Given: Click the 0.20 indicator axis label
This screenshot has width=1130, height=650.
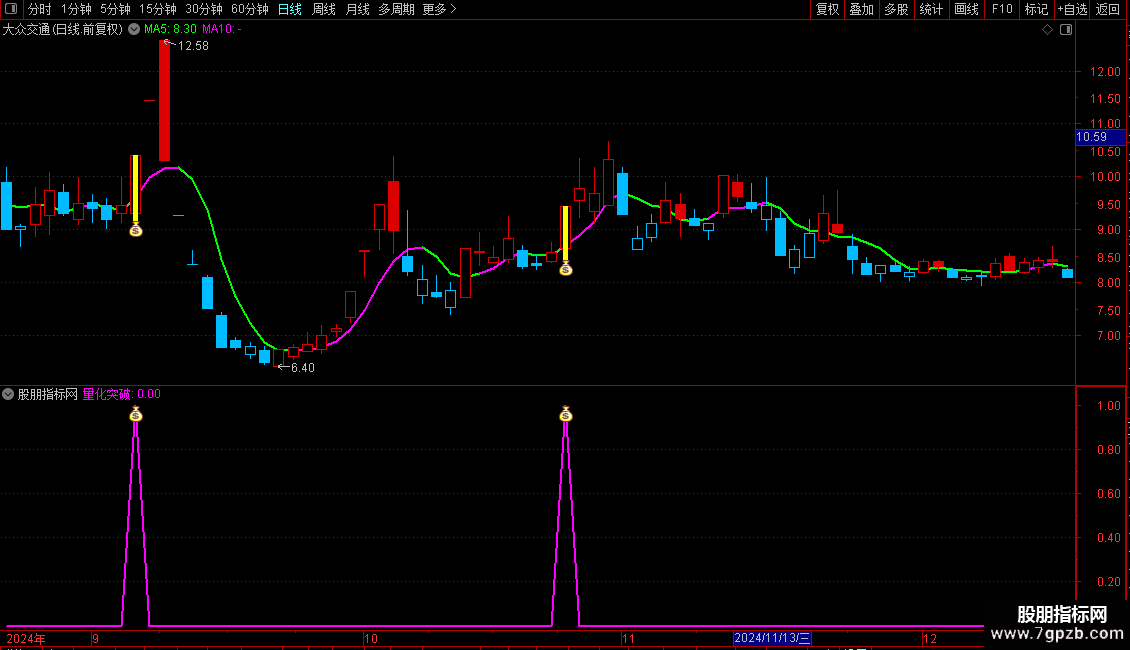Looking at the screenshot, I should (1108, 582).
